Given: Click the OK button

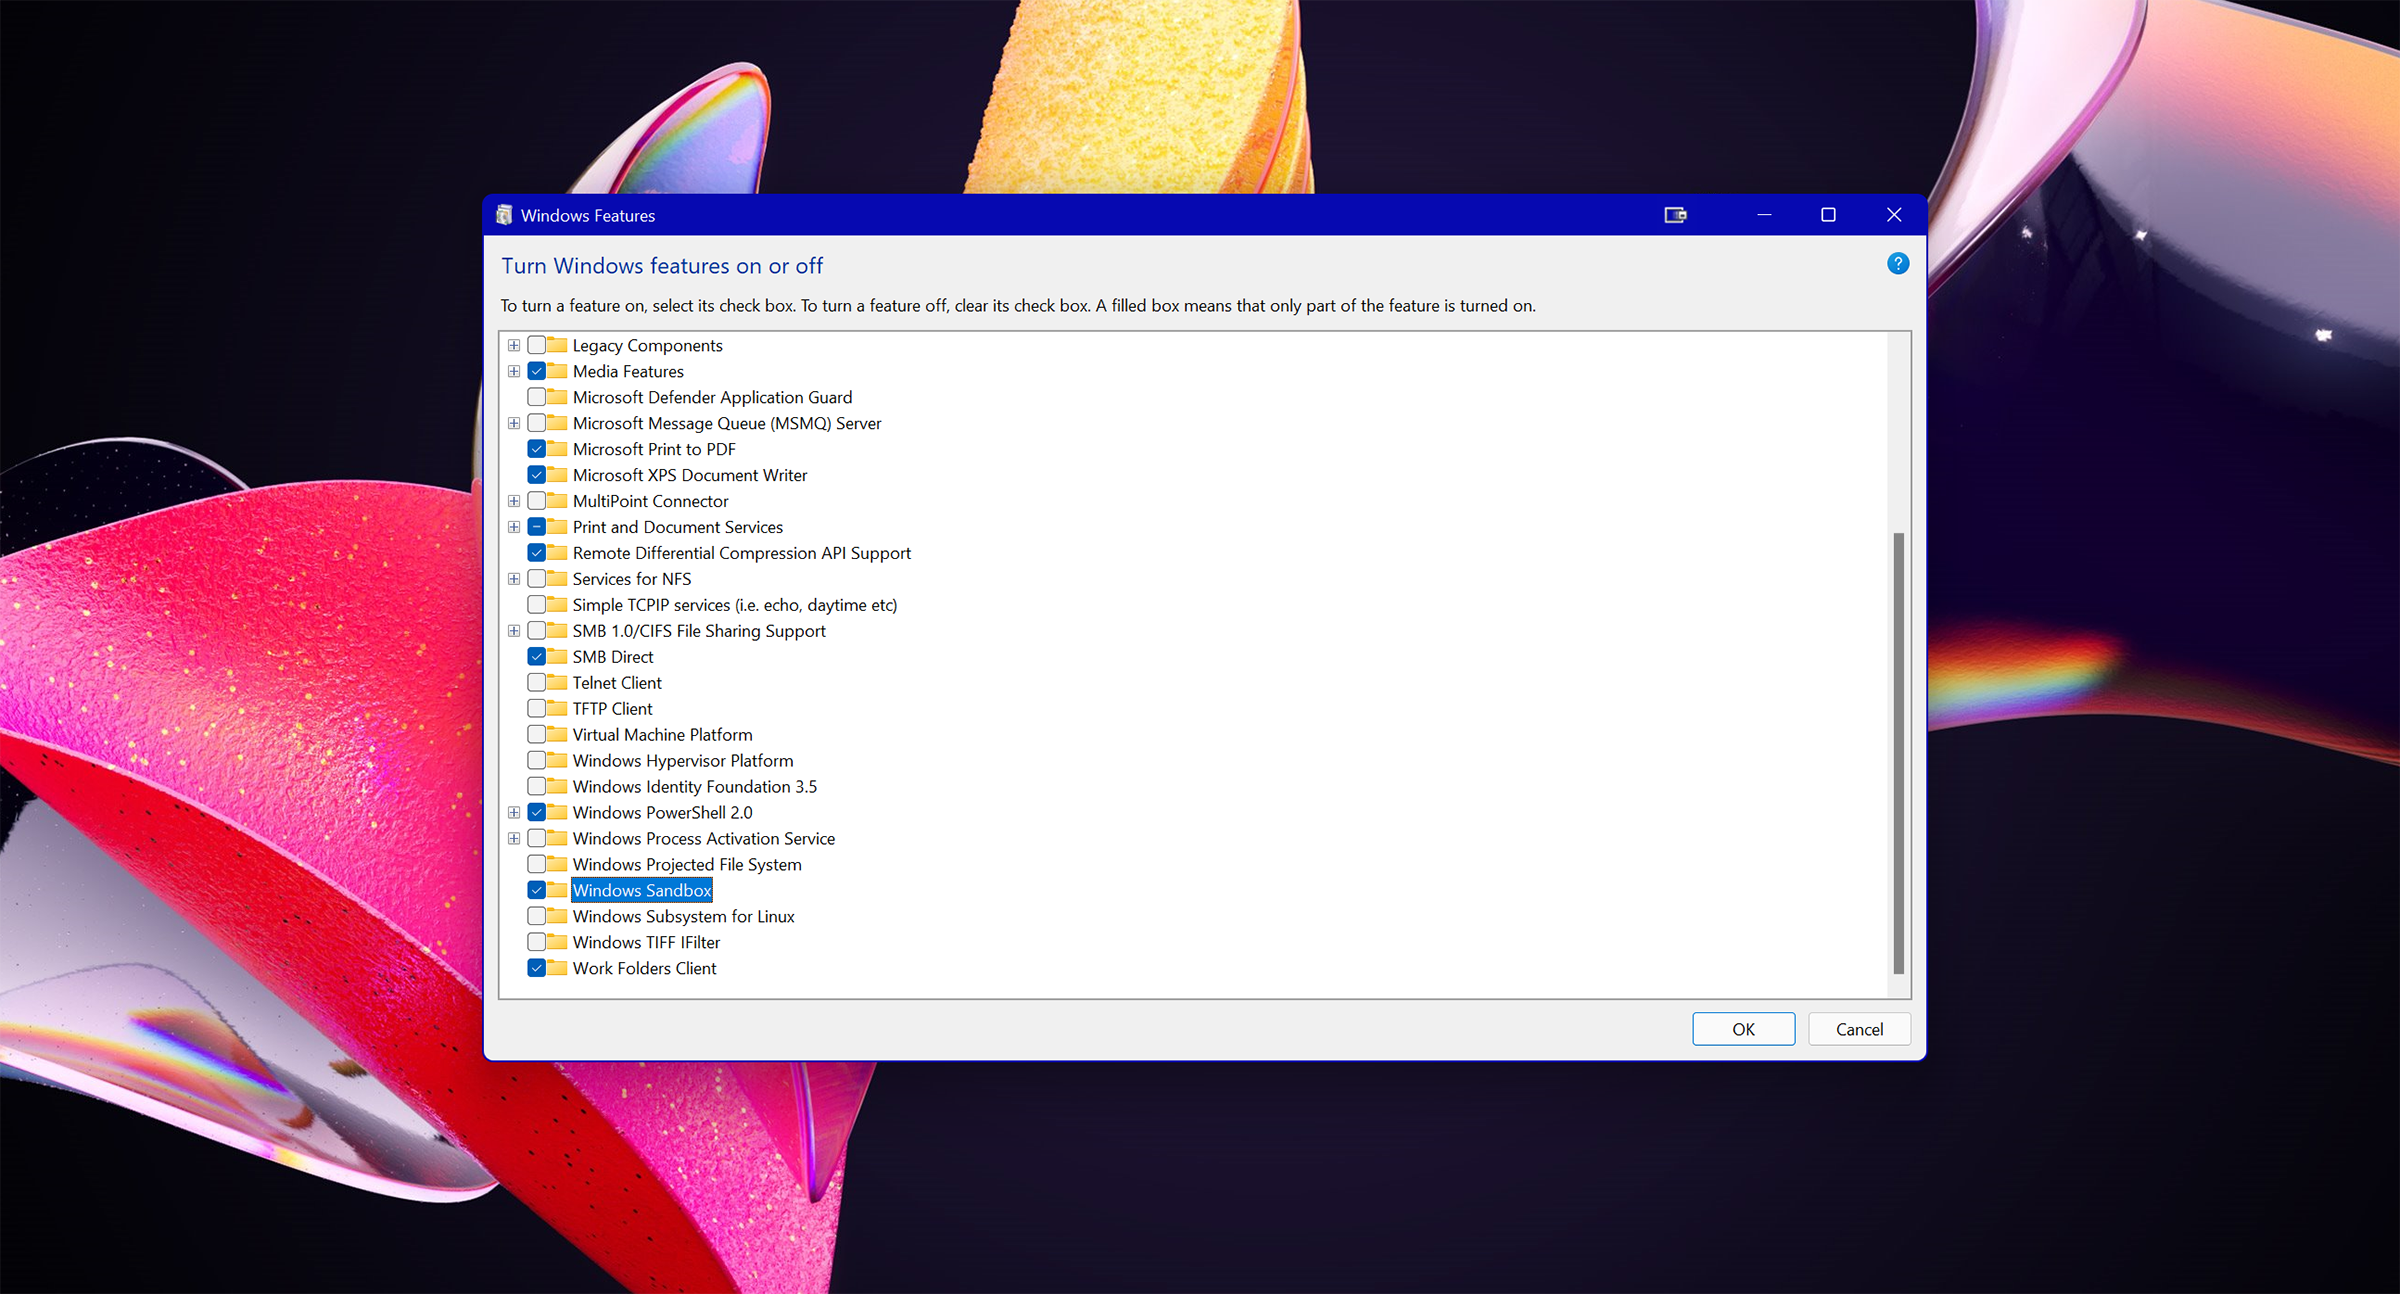Looking at the screenshot, I should (1743, 1029).
